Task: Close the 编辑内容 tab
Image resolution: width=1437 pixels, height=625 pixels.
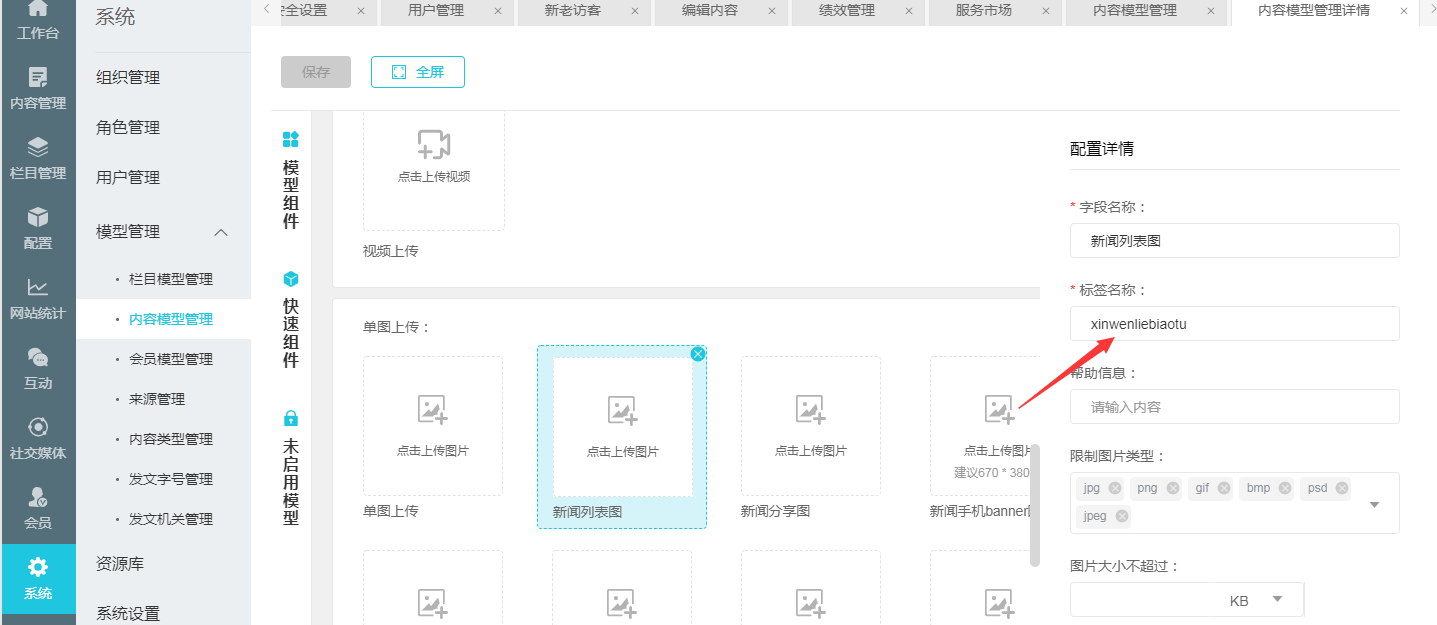Action: (x=772, y=11)
